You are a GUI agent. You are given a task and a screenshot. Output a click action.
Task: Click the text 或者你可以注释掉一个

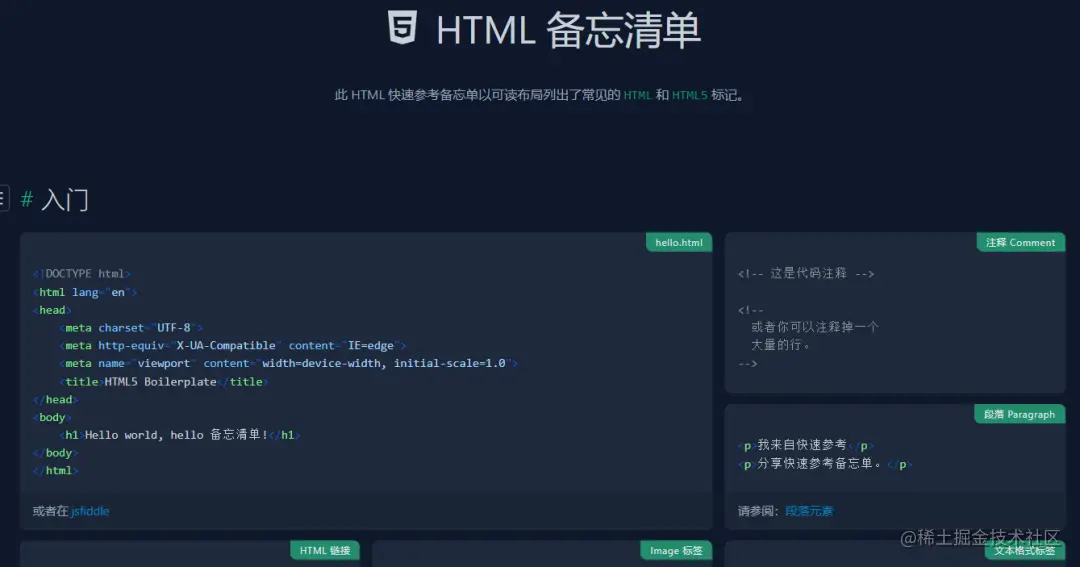point(815,327)
